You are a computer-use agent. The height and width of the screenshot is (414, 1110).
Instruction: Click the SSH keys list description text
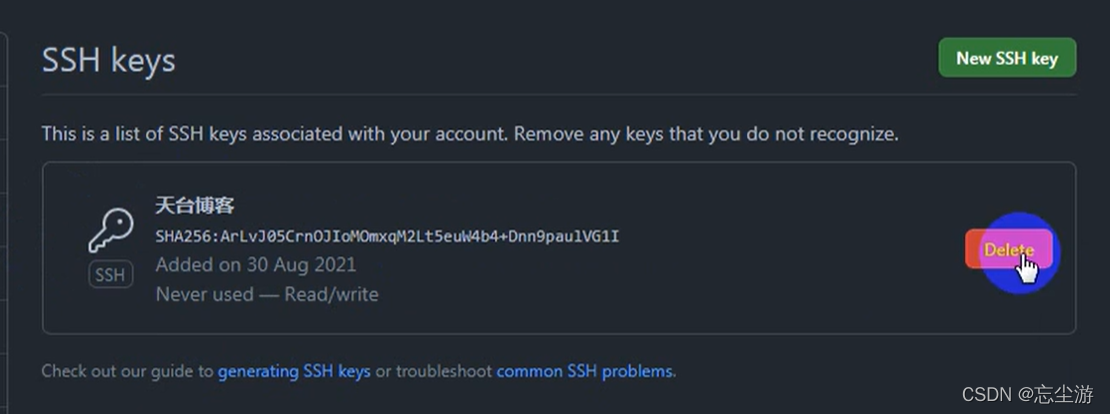[x=470, y=133]
